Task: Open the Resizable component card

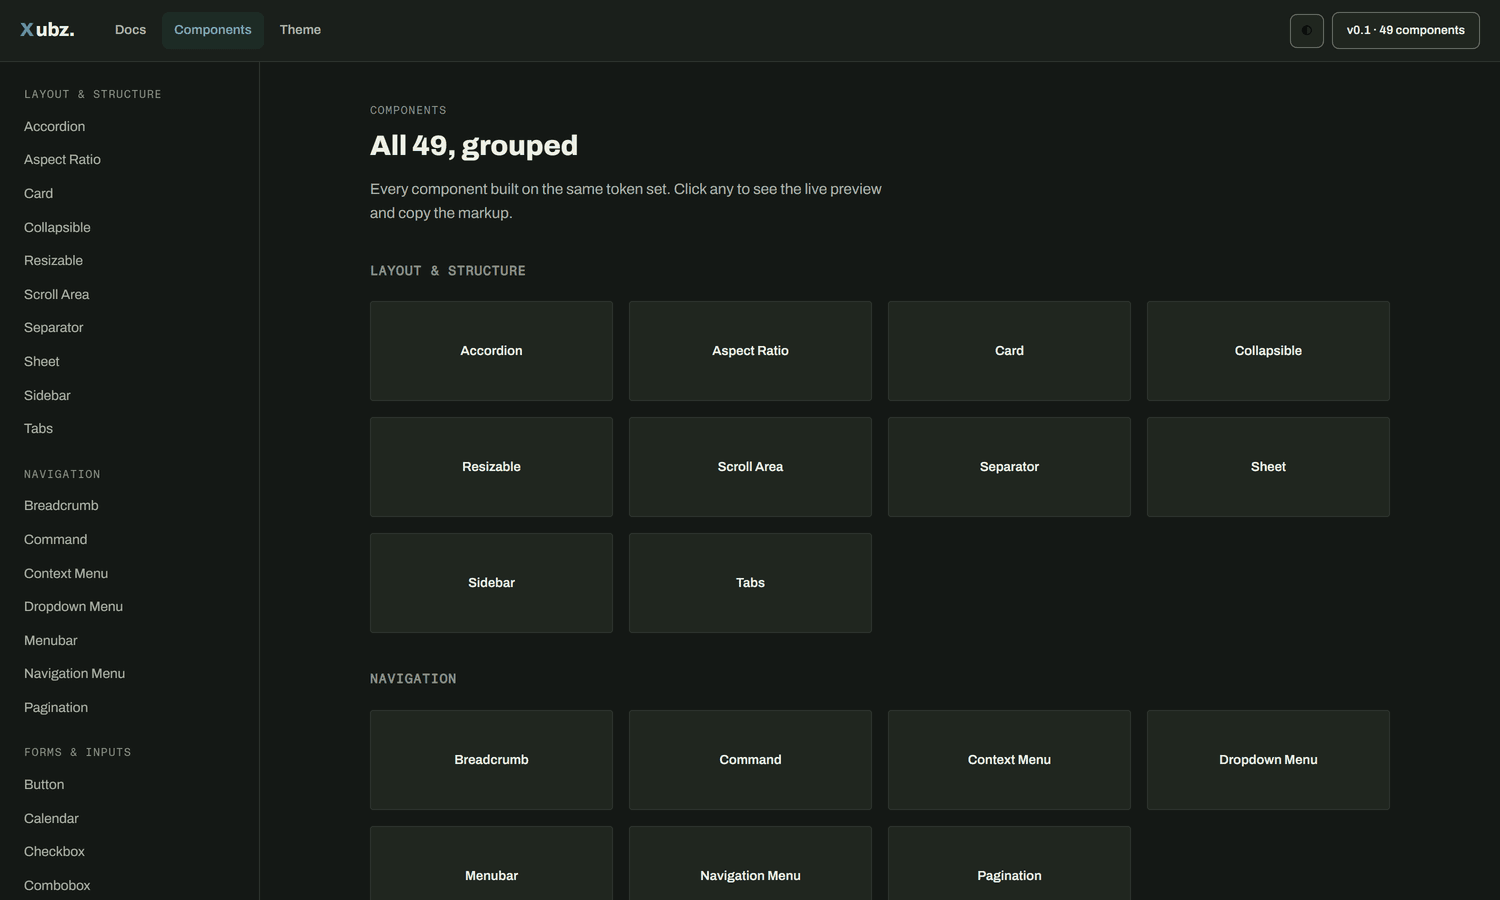Action: pyautogui.click(x=491, y=467)
